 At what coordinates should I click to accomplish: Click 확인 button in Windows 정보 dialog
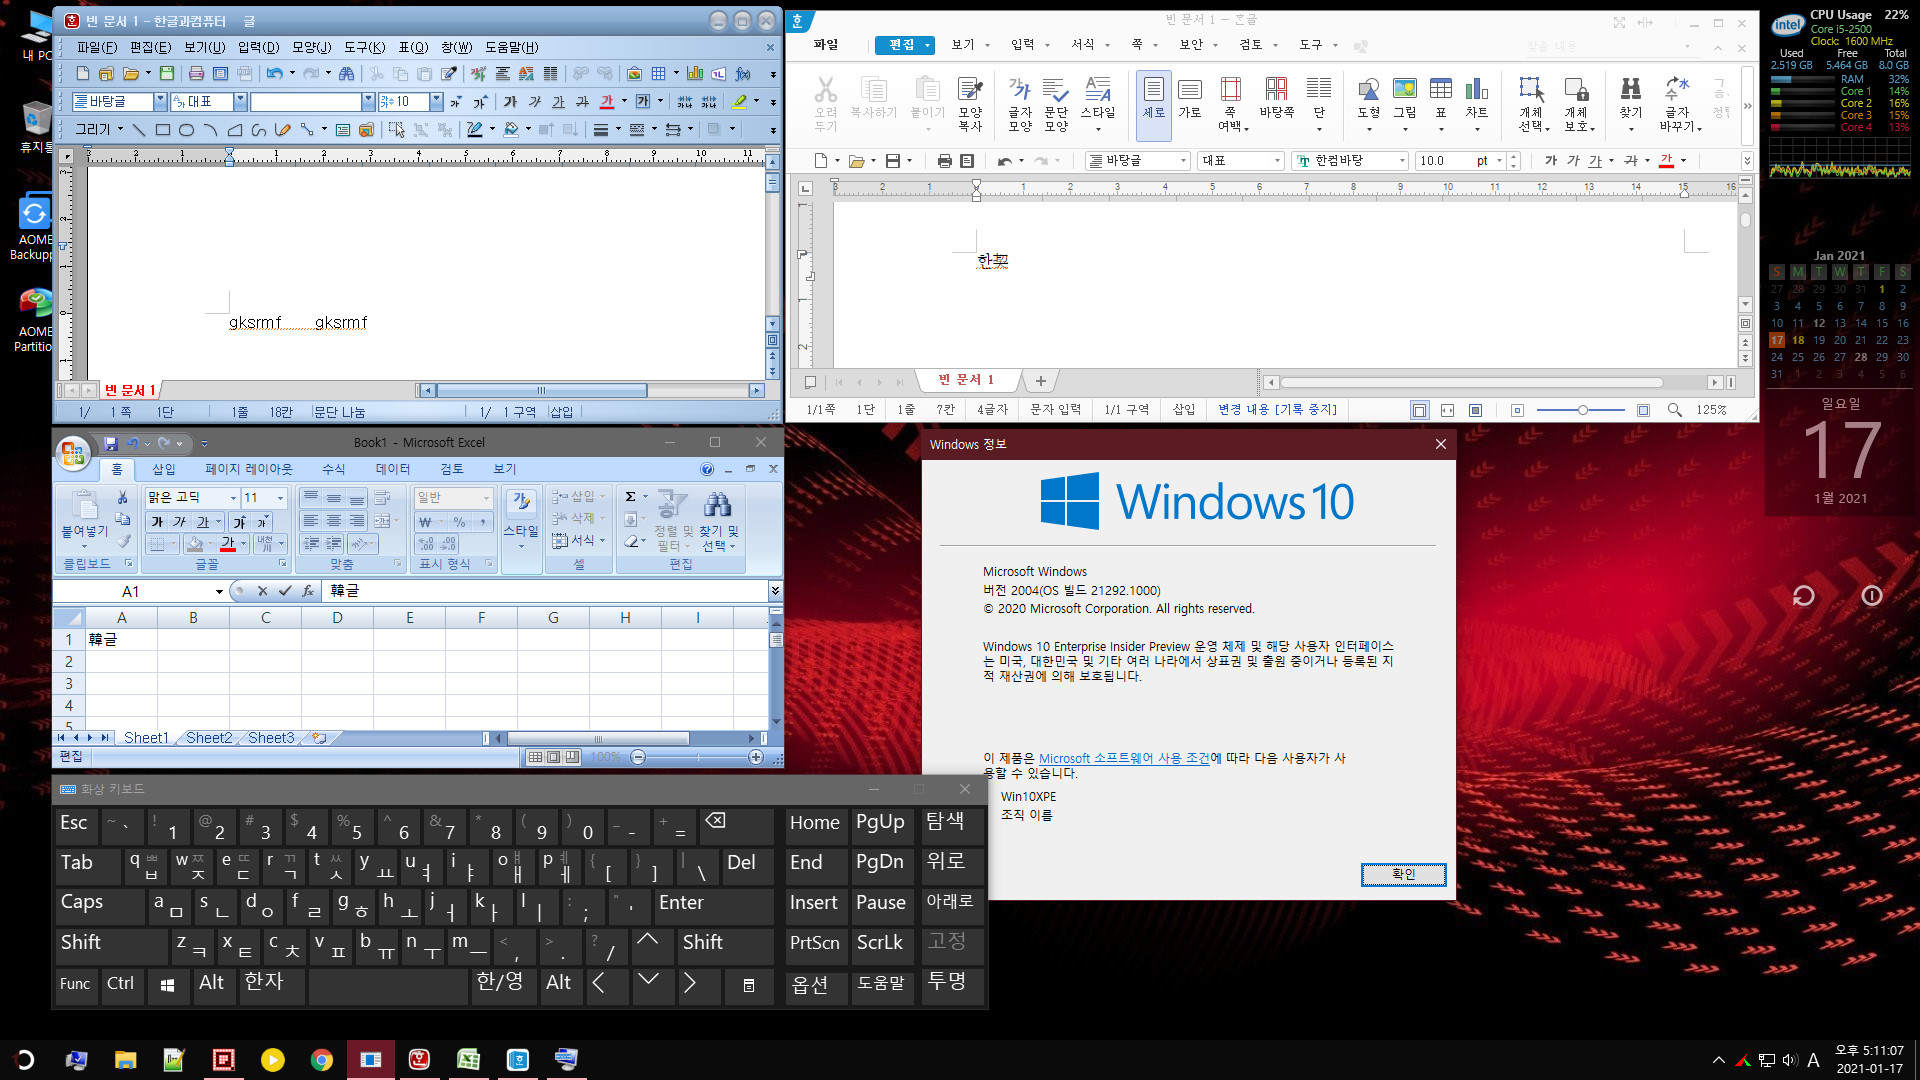pos(1403,875)
